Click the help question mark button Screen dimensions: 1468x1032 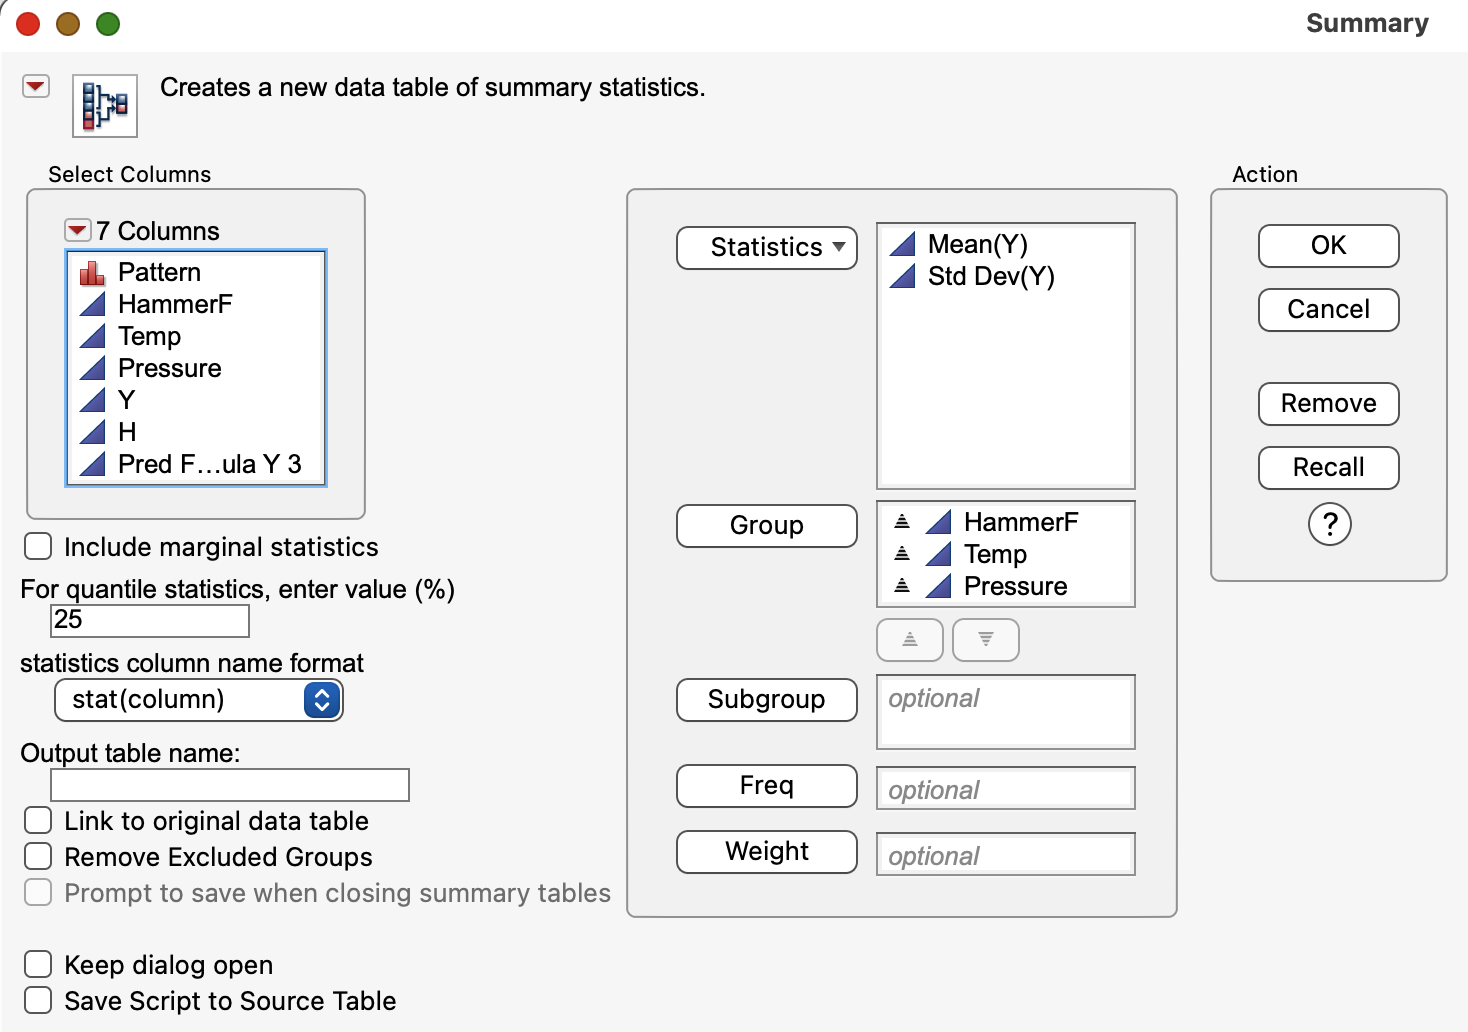[x=1329, y=524]
